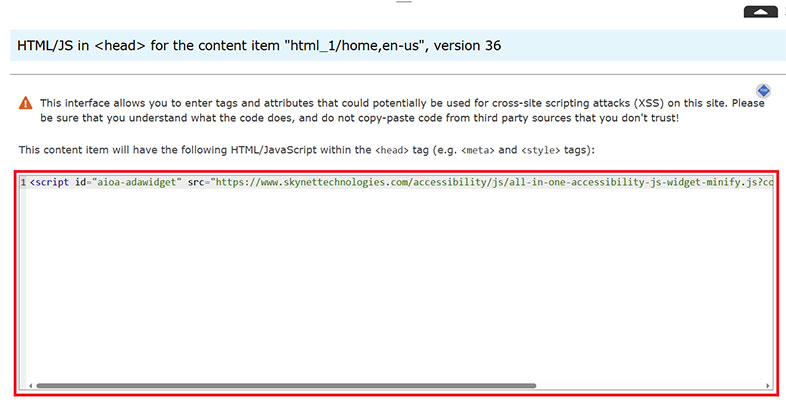Click empty scrollbar track right of the thumb
This screenshot has width=786, height=409.
coord(650,385)
